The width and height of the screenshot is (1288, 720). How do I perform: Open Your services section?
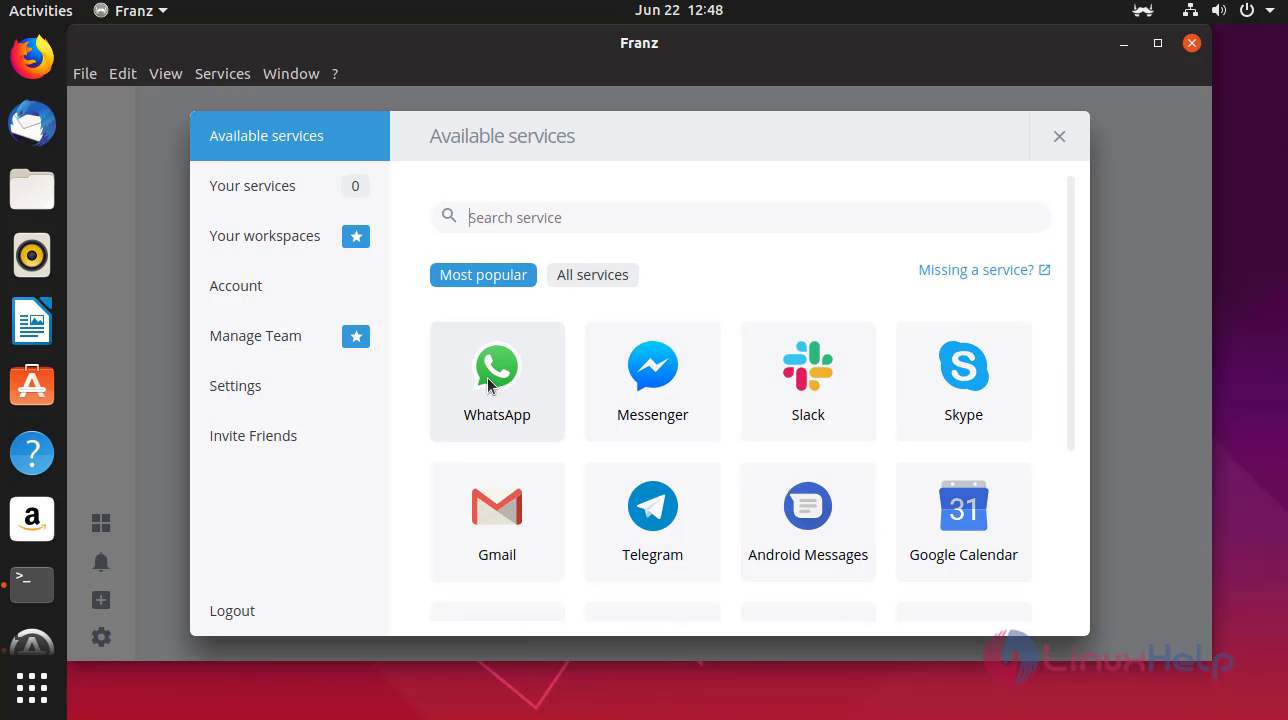coord(290,186)
